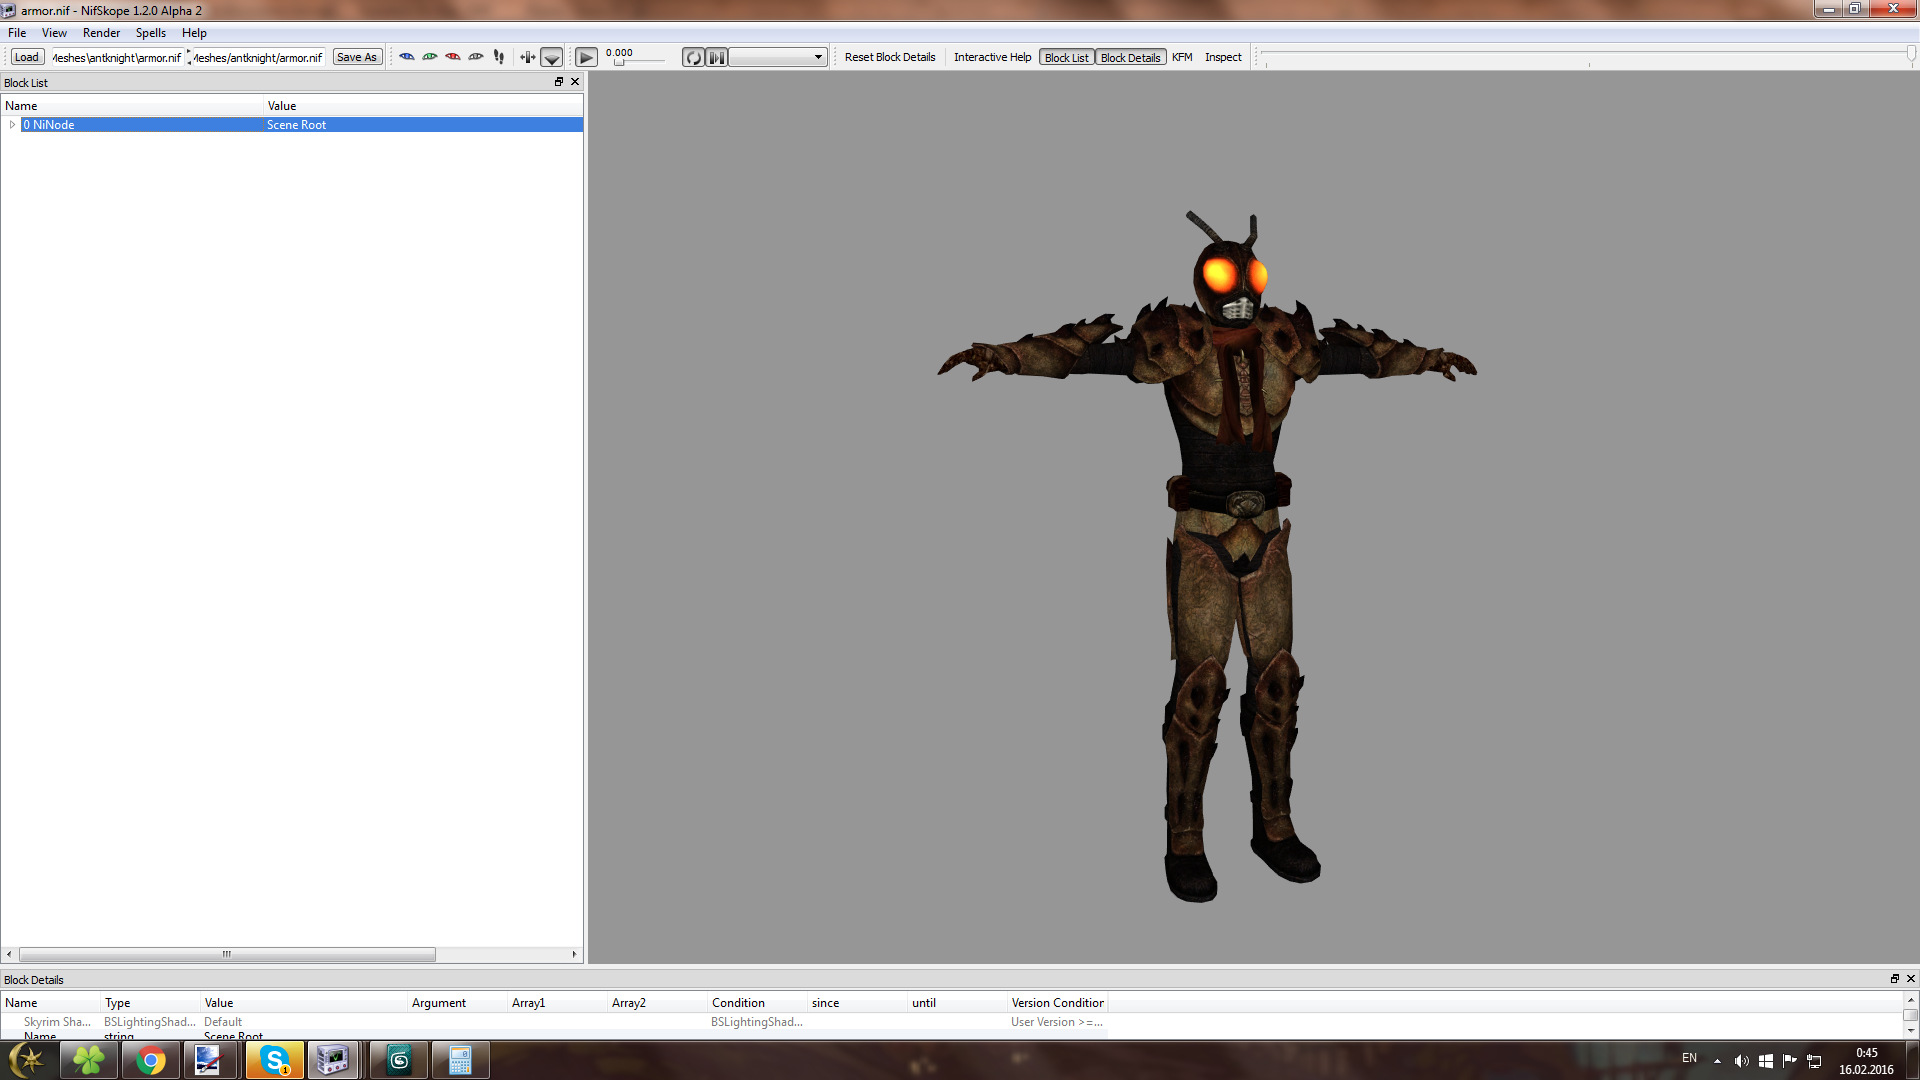Screen dimensions: 1920x1080
Task: Open the paint image editor taskbar icon
Action: (x=209, y=1060)
